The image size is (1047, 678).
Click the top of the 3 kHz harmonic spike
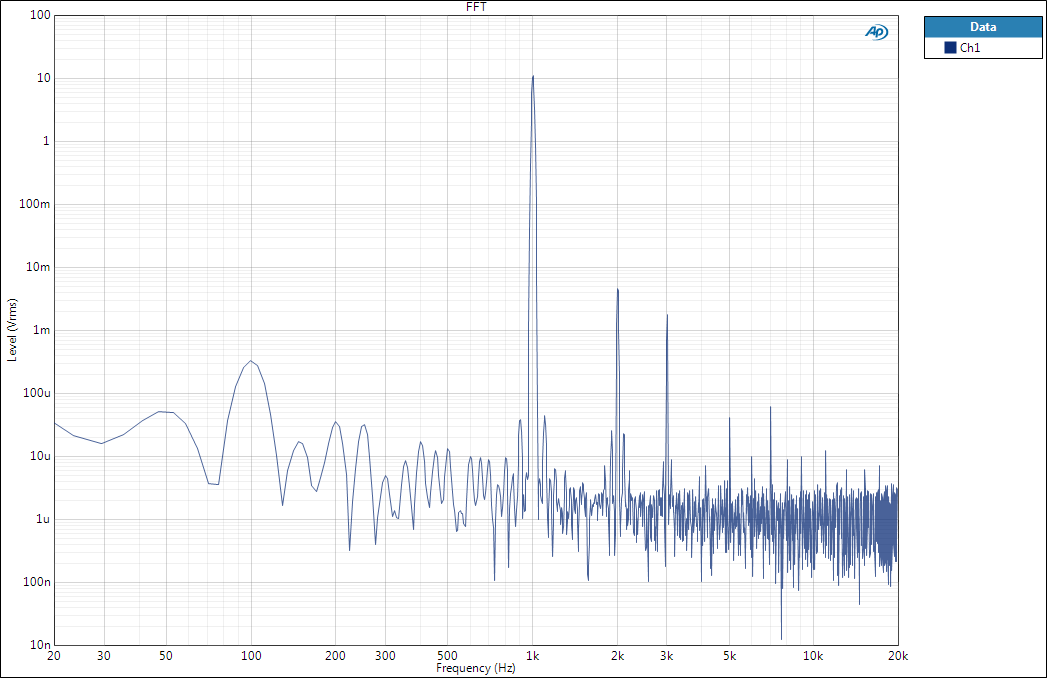tap(667, 315)
